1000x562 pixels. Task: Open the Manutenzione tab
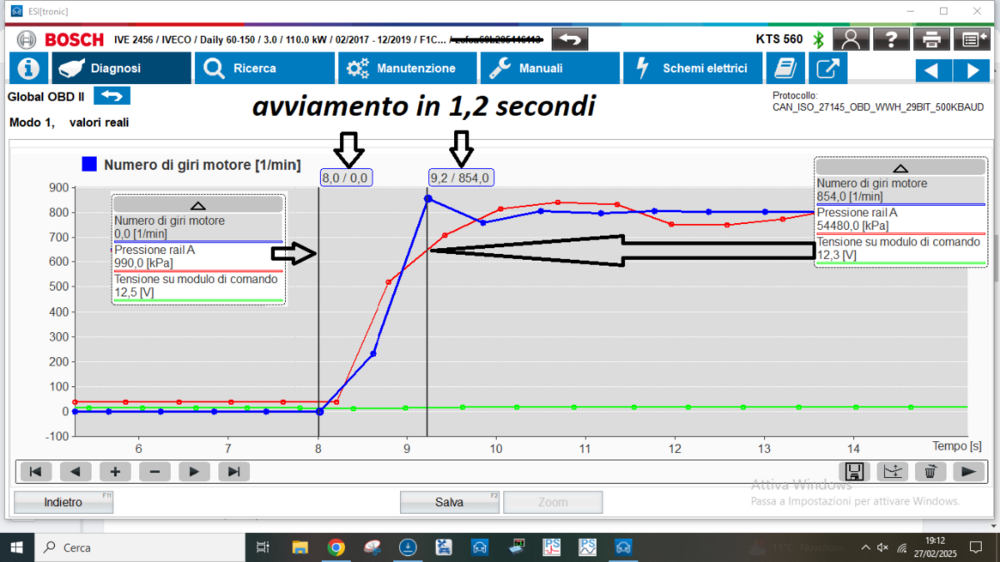pos(408,68)
